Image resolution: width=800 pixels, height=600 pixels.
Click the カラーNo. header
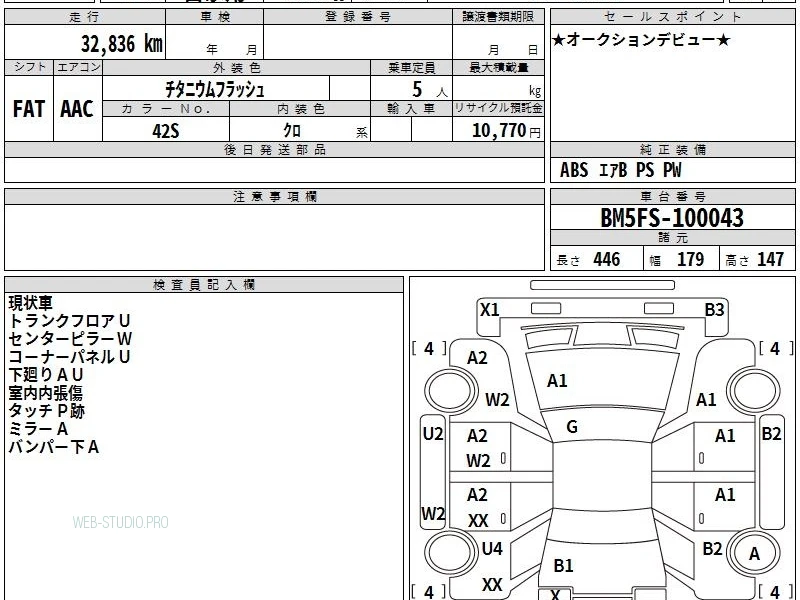tap(166, 109)
